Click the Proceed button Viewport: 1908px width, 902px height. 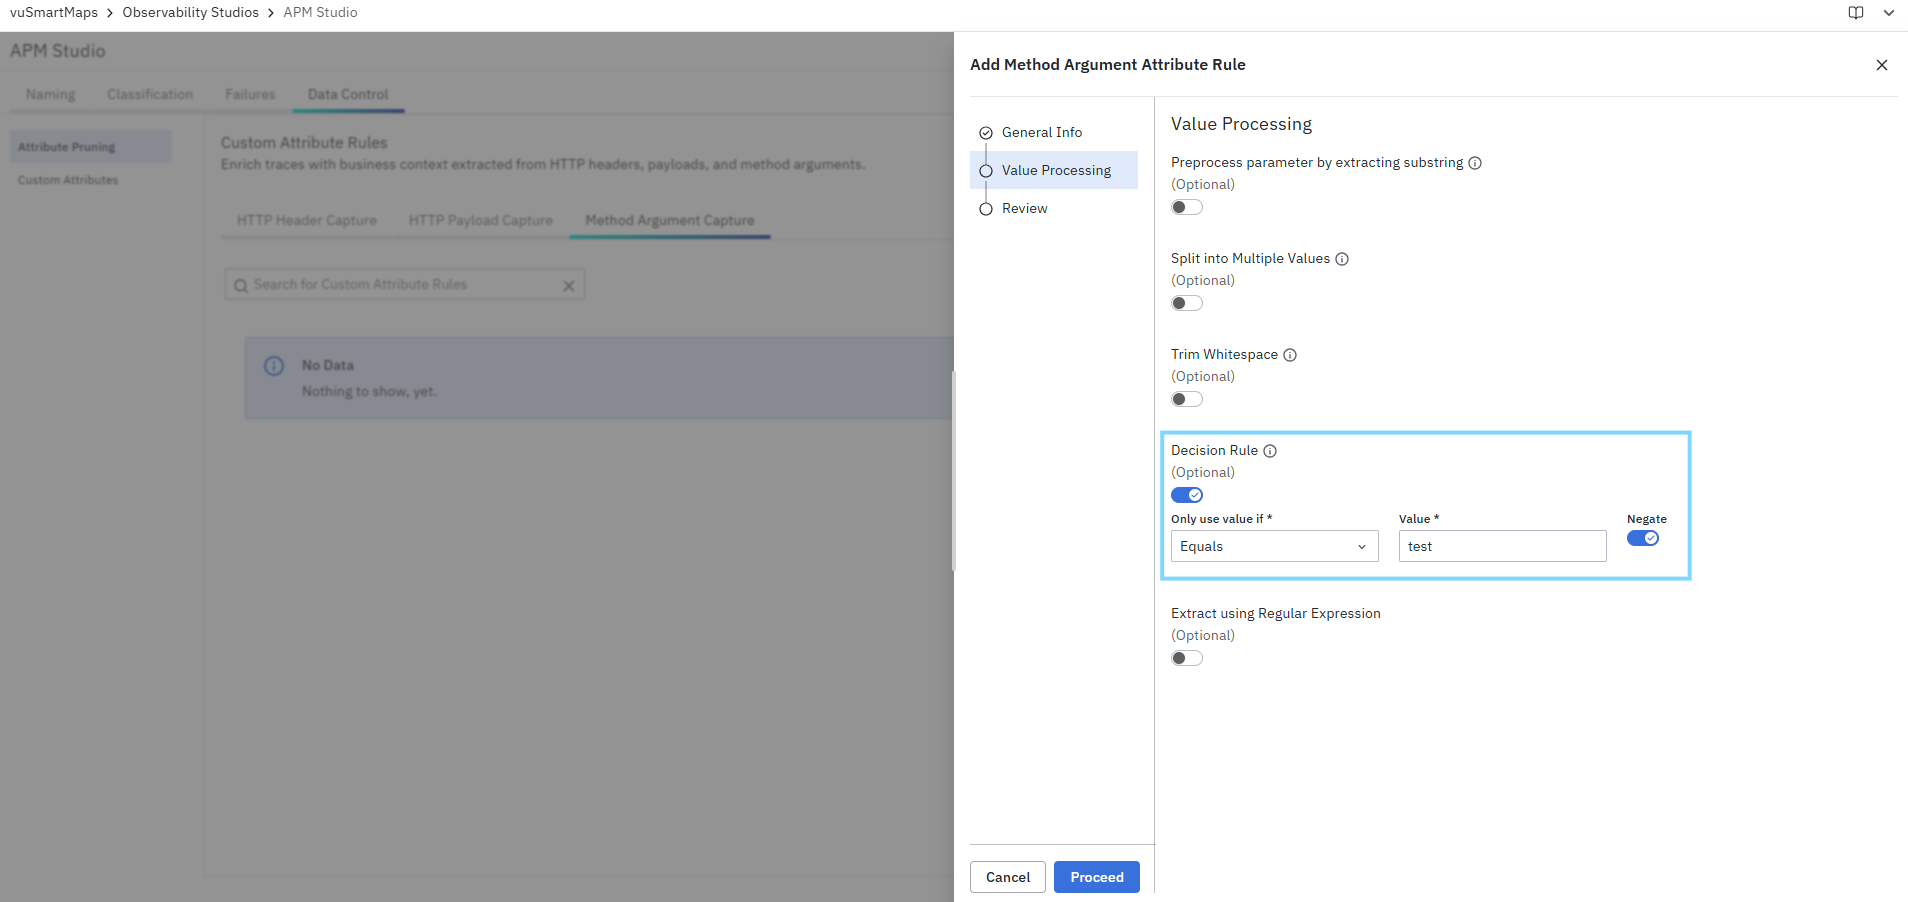pyautogui.click(x=1097, y=877)
